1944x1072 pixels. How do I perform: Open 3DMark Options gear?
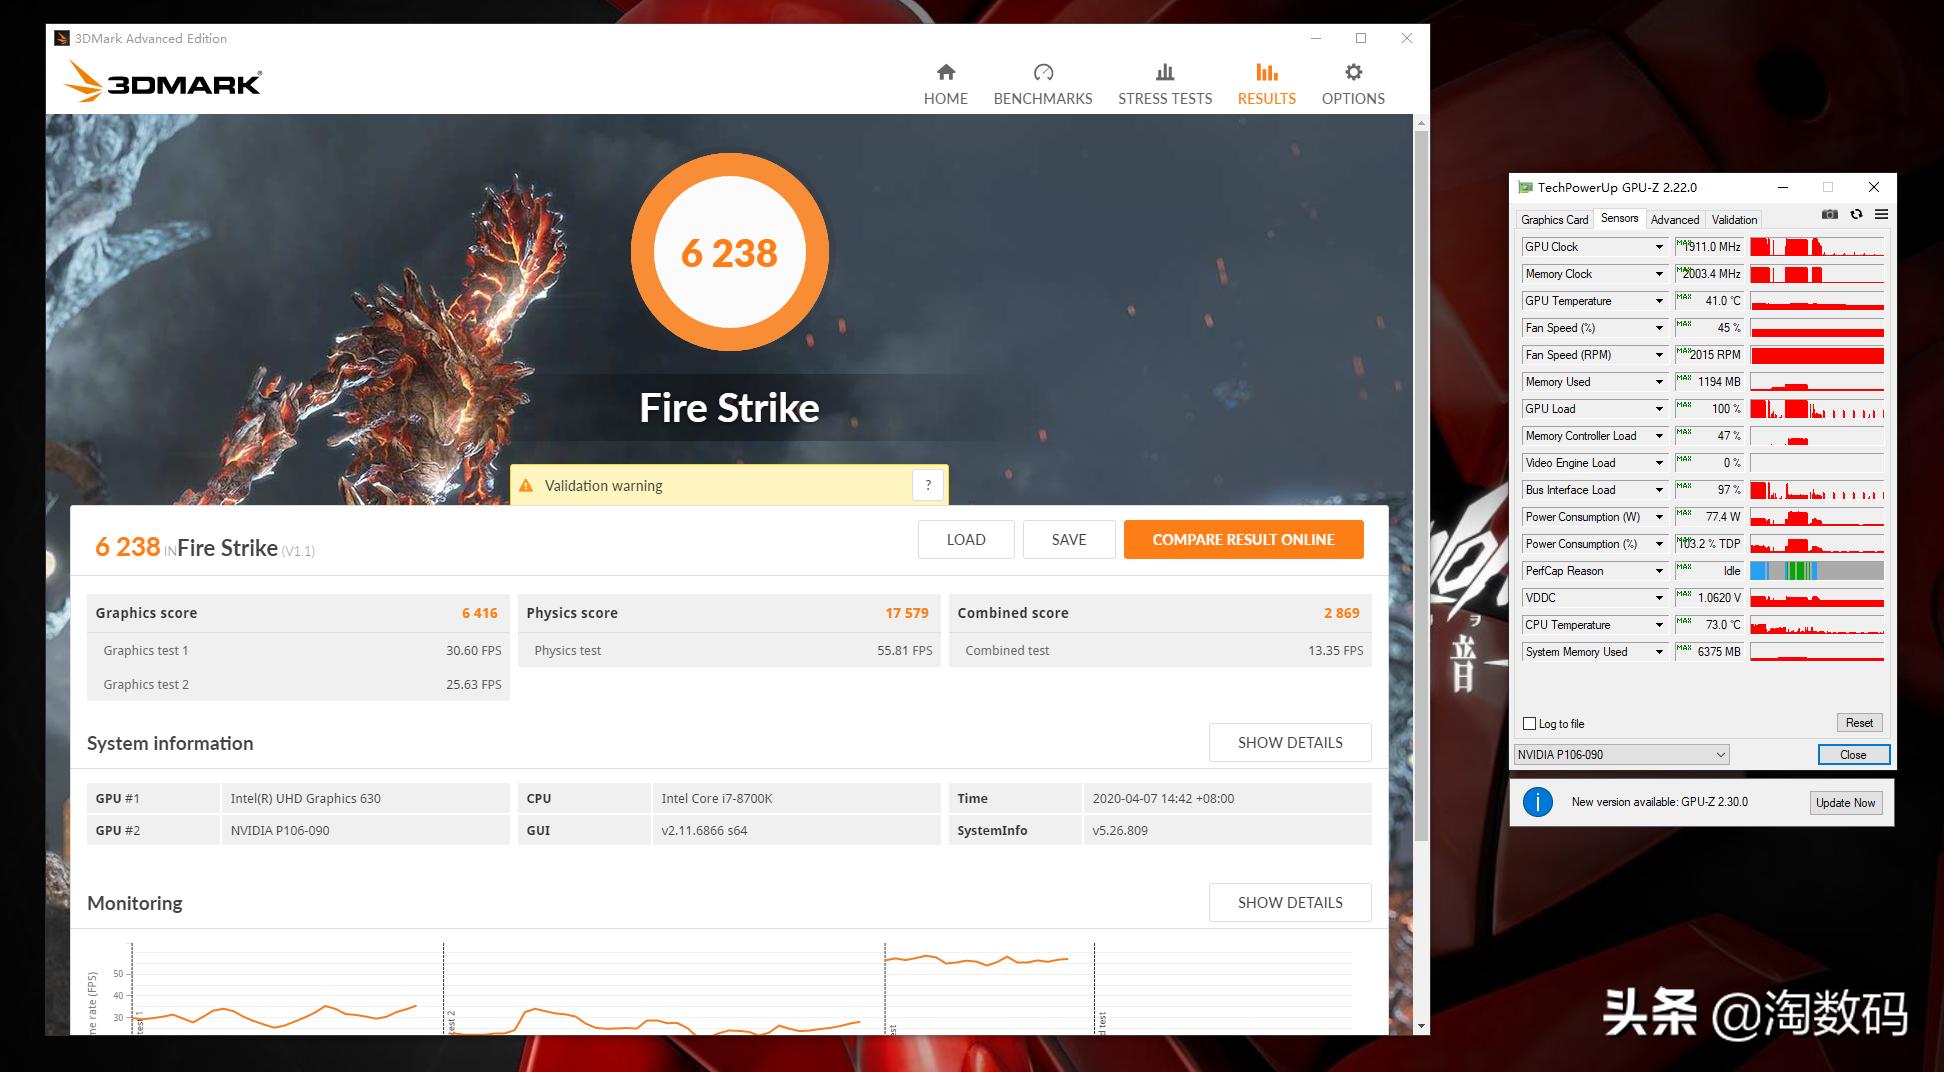[1353, 84]
